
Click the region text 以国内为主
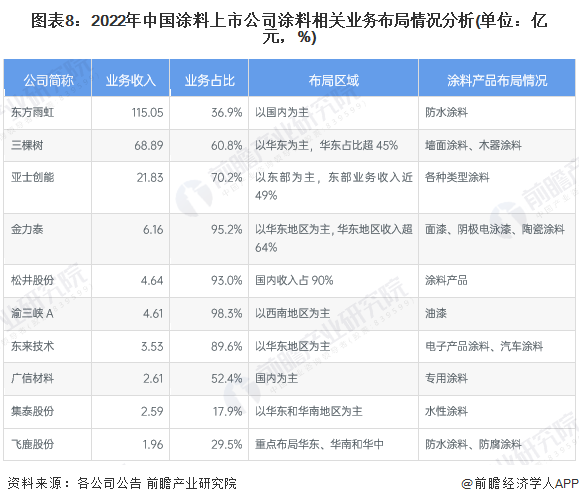click(x=282, y=112)
